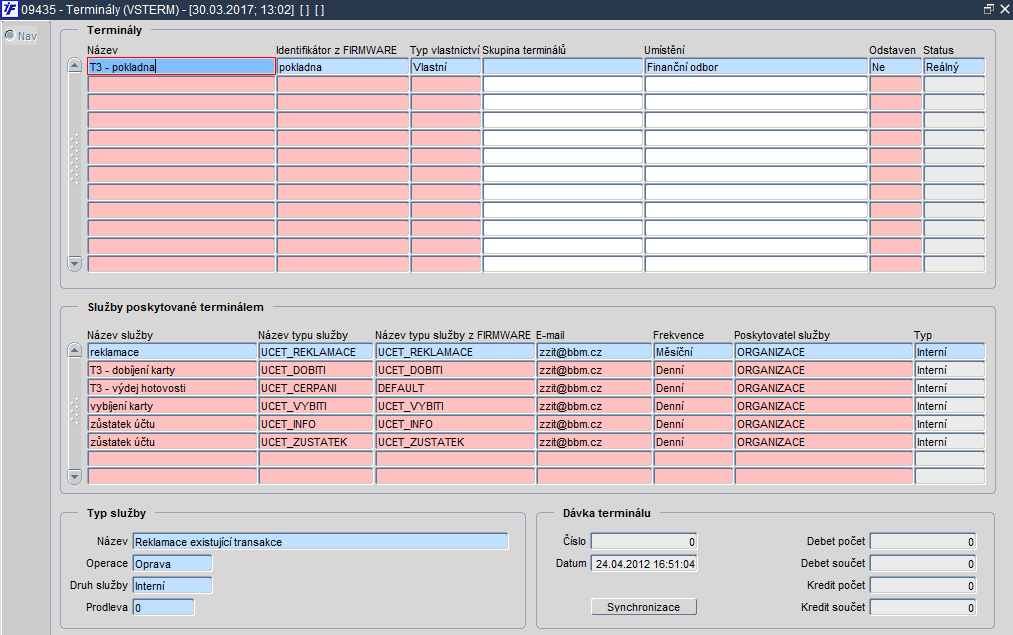Click Identifikátor field 'pokladna'

pyautogui.click(x=343, y=67)
